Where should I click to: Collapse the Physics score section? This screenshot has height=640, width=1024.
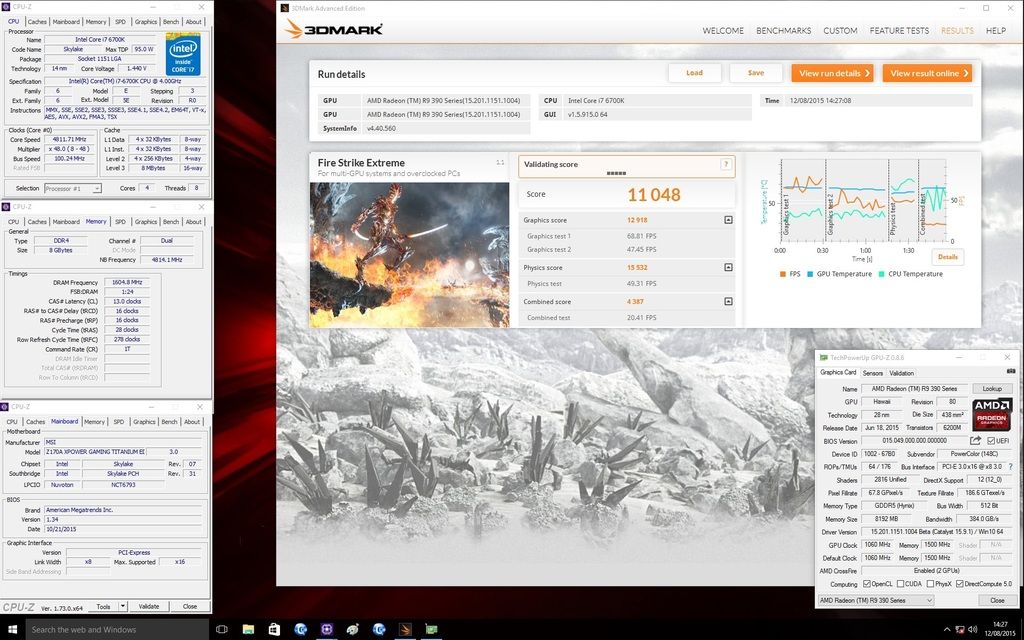(728, 267)
